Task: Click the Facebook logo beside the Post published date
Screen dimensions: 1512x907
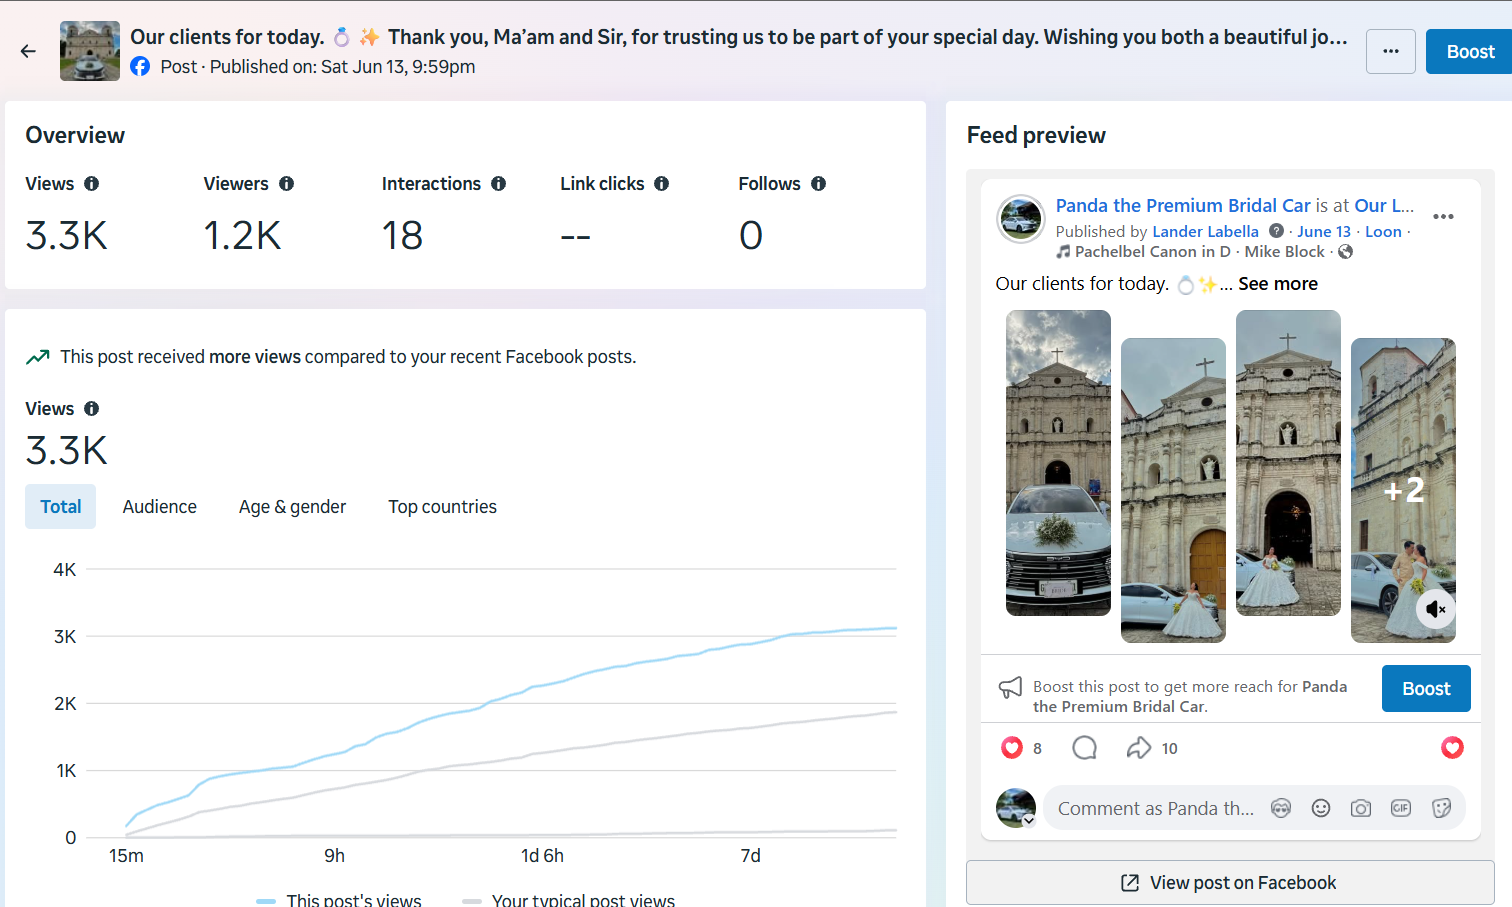Action: tap(140, 67)
